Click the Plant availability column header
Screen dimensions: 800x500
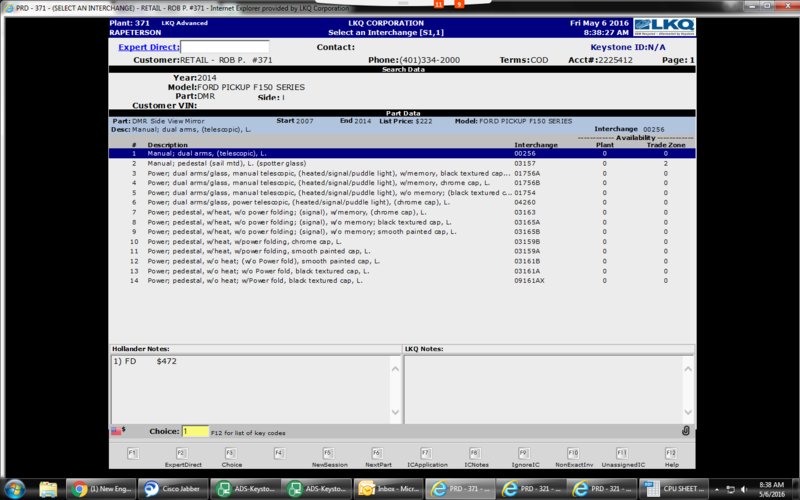point(605,145)
